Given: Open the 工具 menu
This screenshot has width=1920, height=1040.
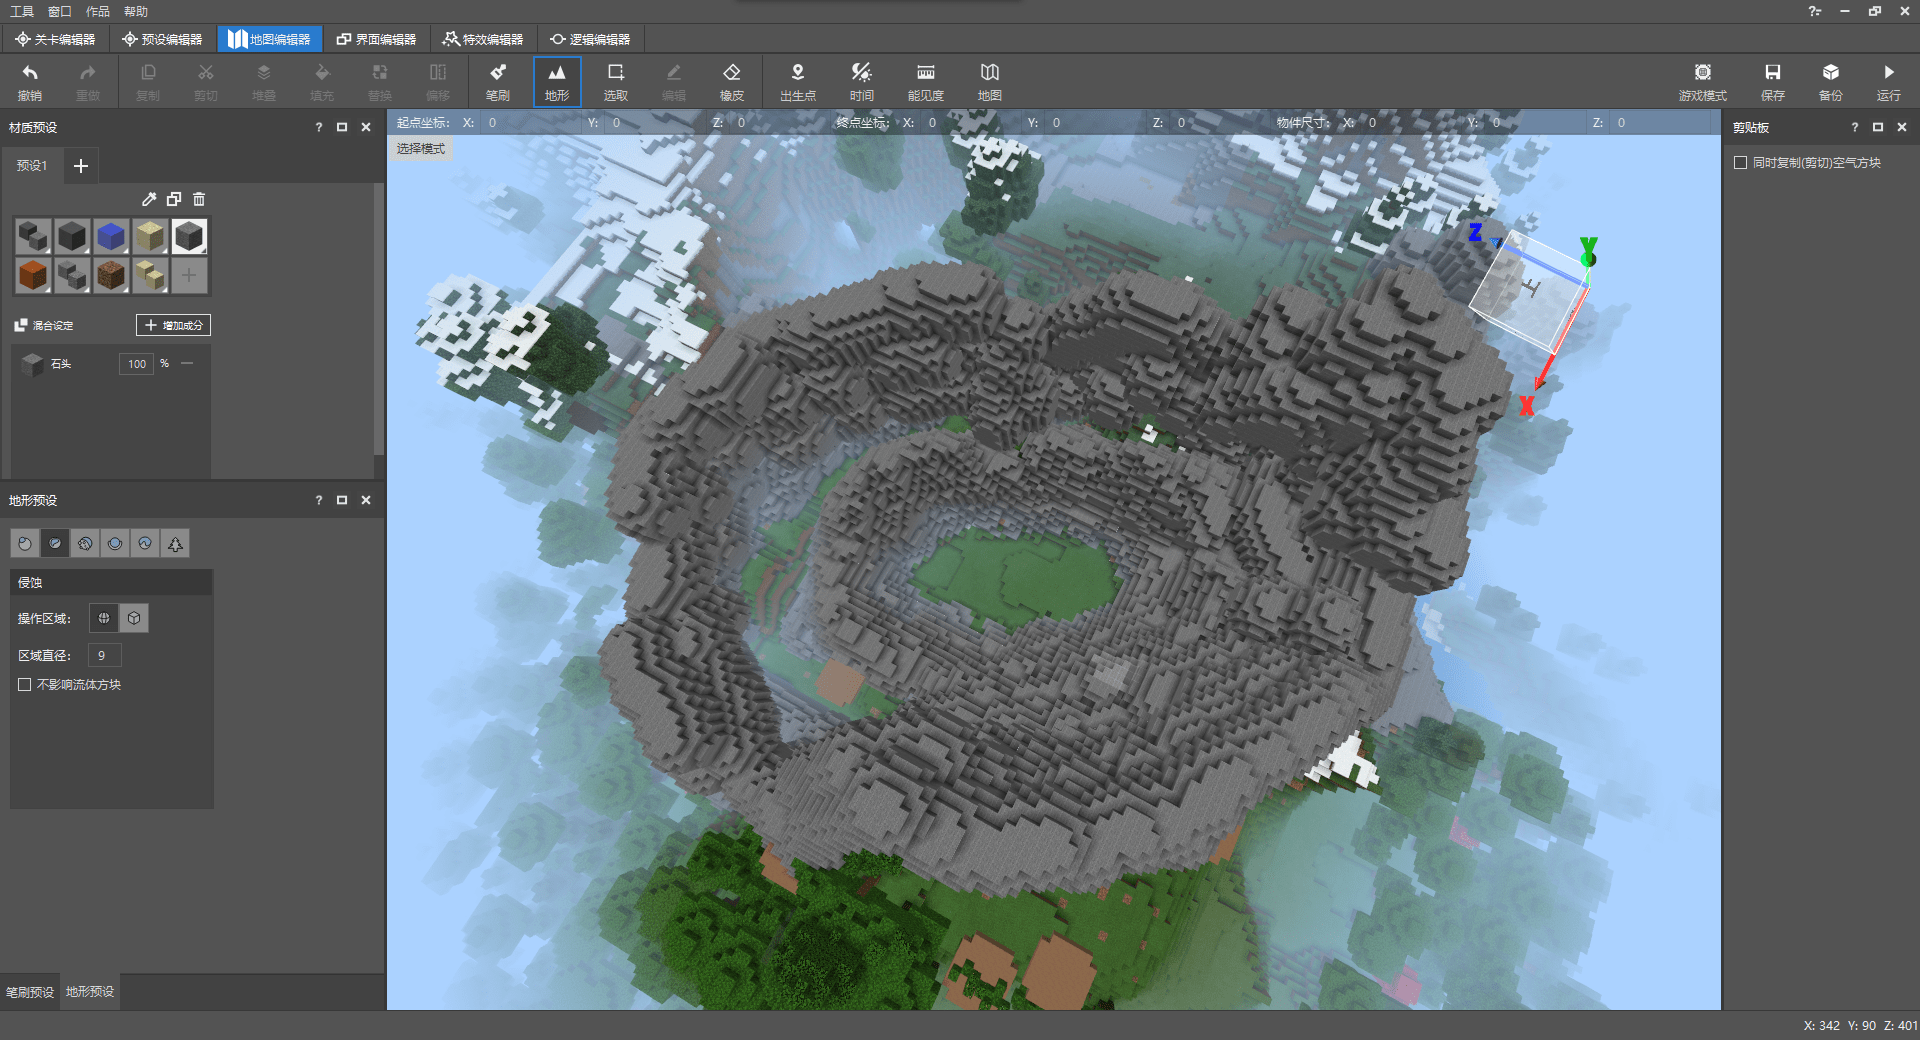Looking at the screenshot, I should (22, 11).
